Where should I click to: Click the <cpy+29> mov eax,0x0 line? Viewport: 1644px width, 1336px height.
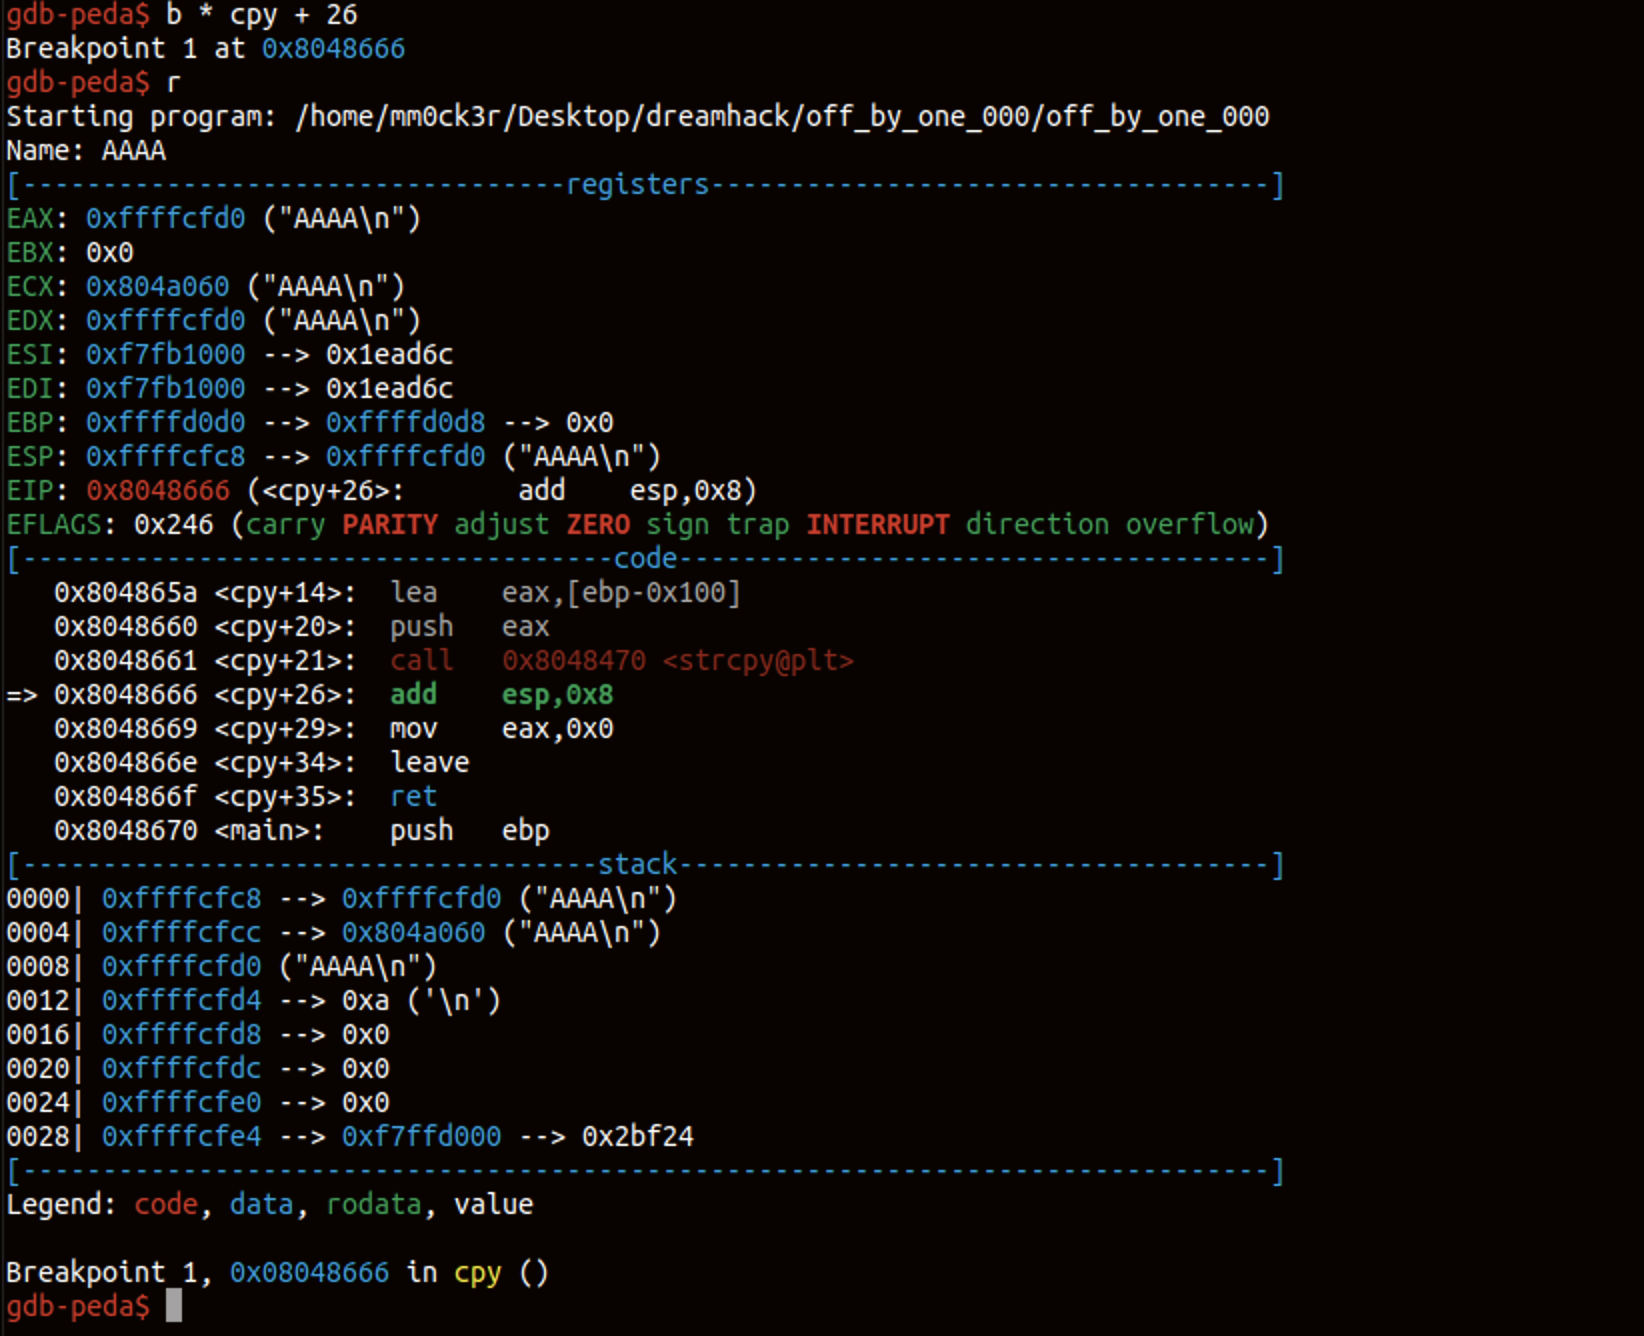tap(333, 729)
